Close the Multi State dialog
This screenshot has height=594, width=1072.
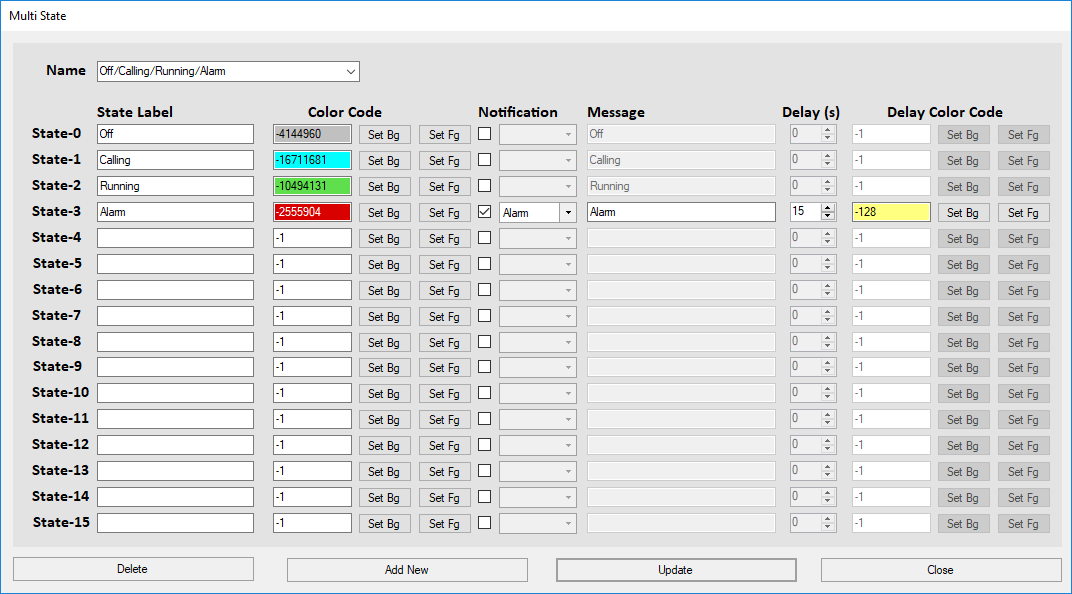(940, 569)
